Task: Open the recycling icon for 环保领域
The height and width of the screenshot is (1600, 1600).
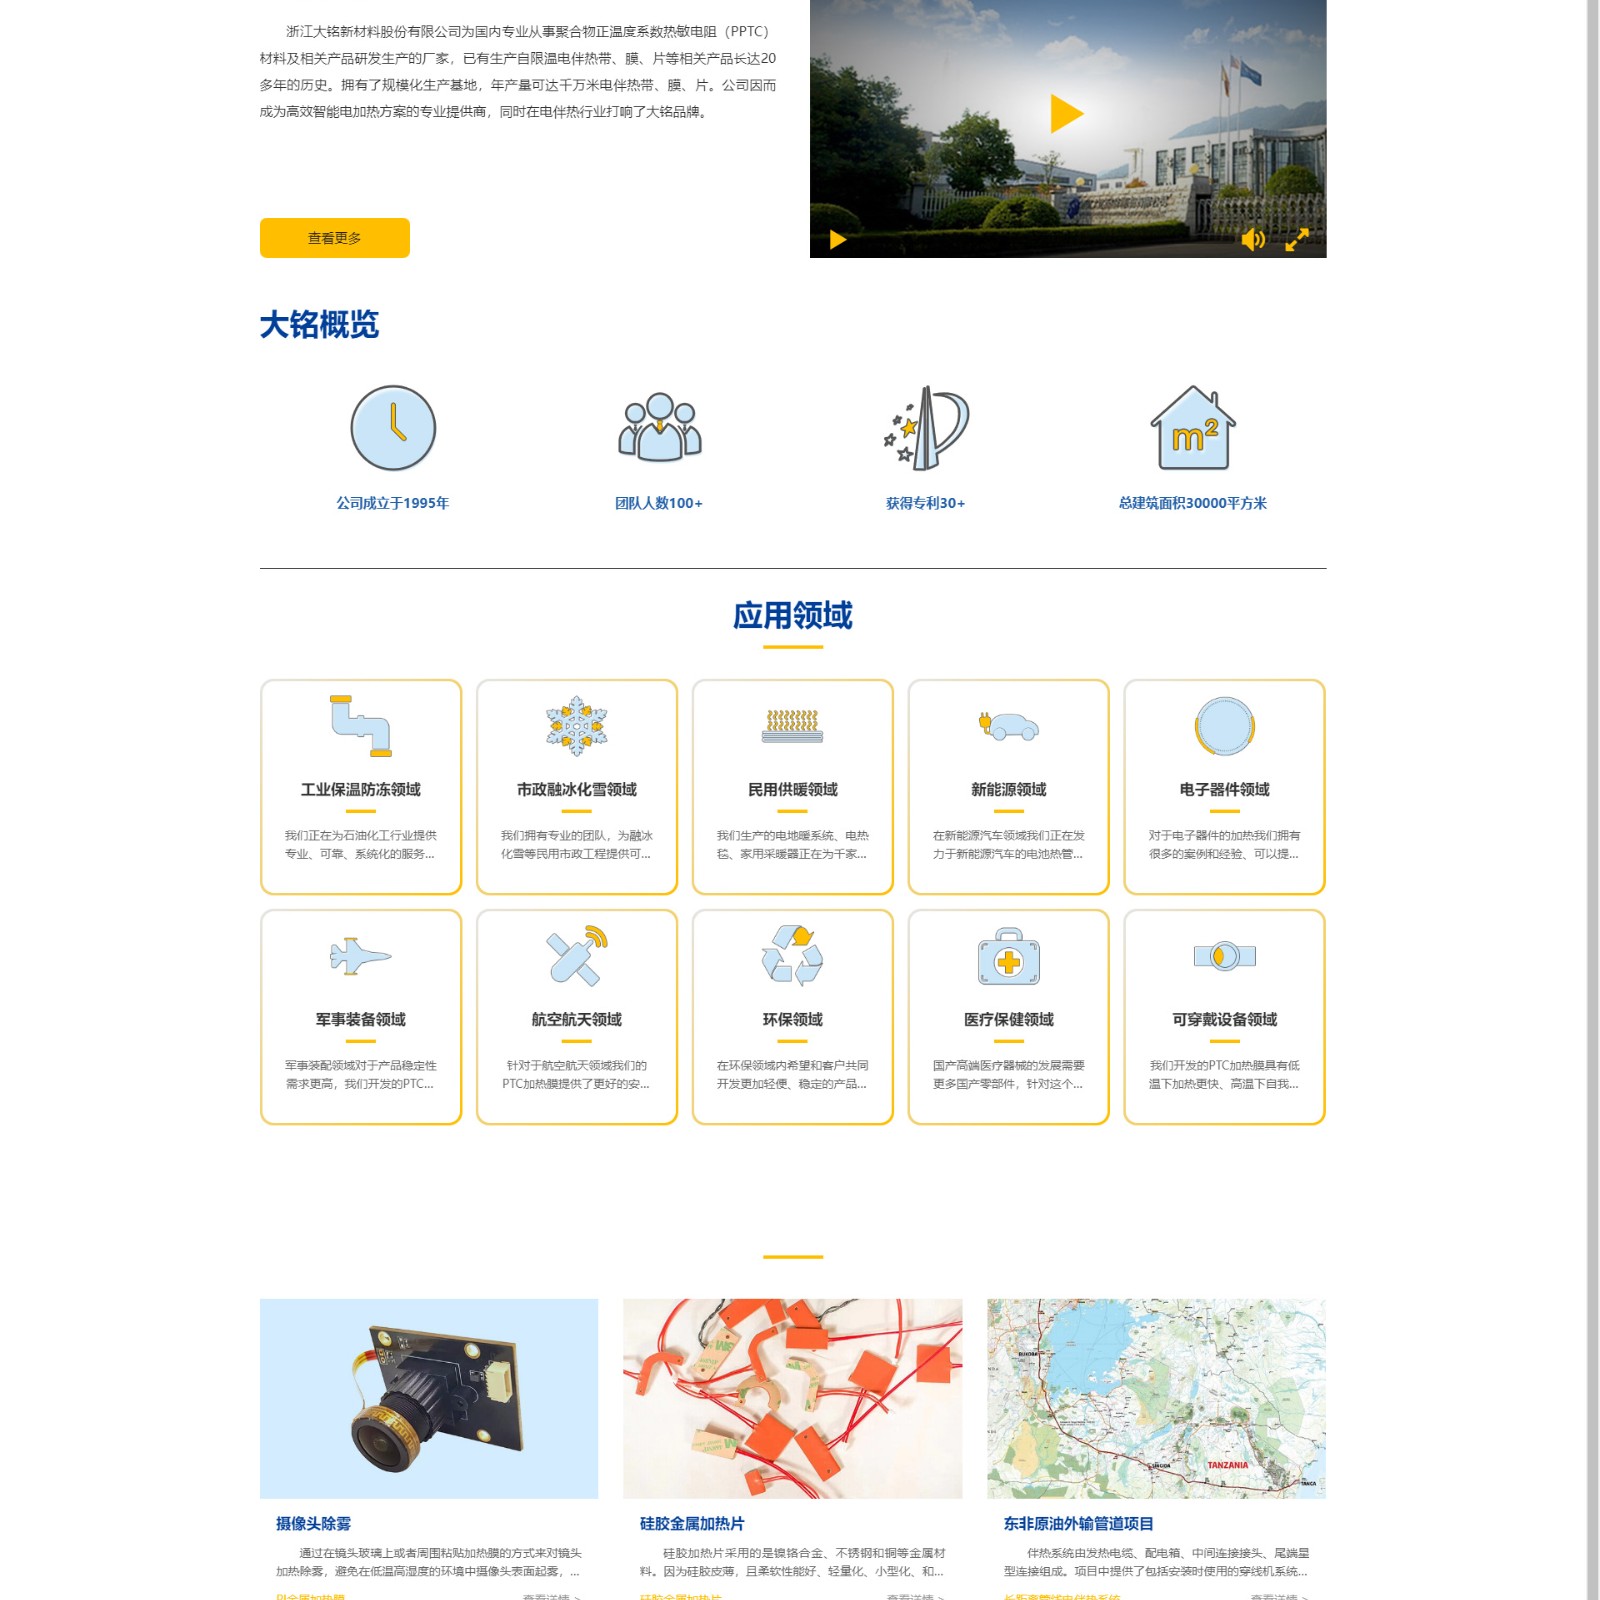Action: [x=792, y=956]
